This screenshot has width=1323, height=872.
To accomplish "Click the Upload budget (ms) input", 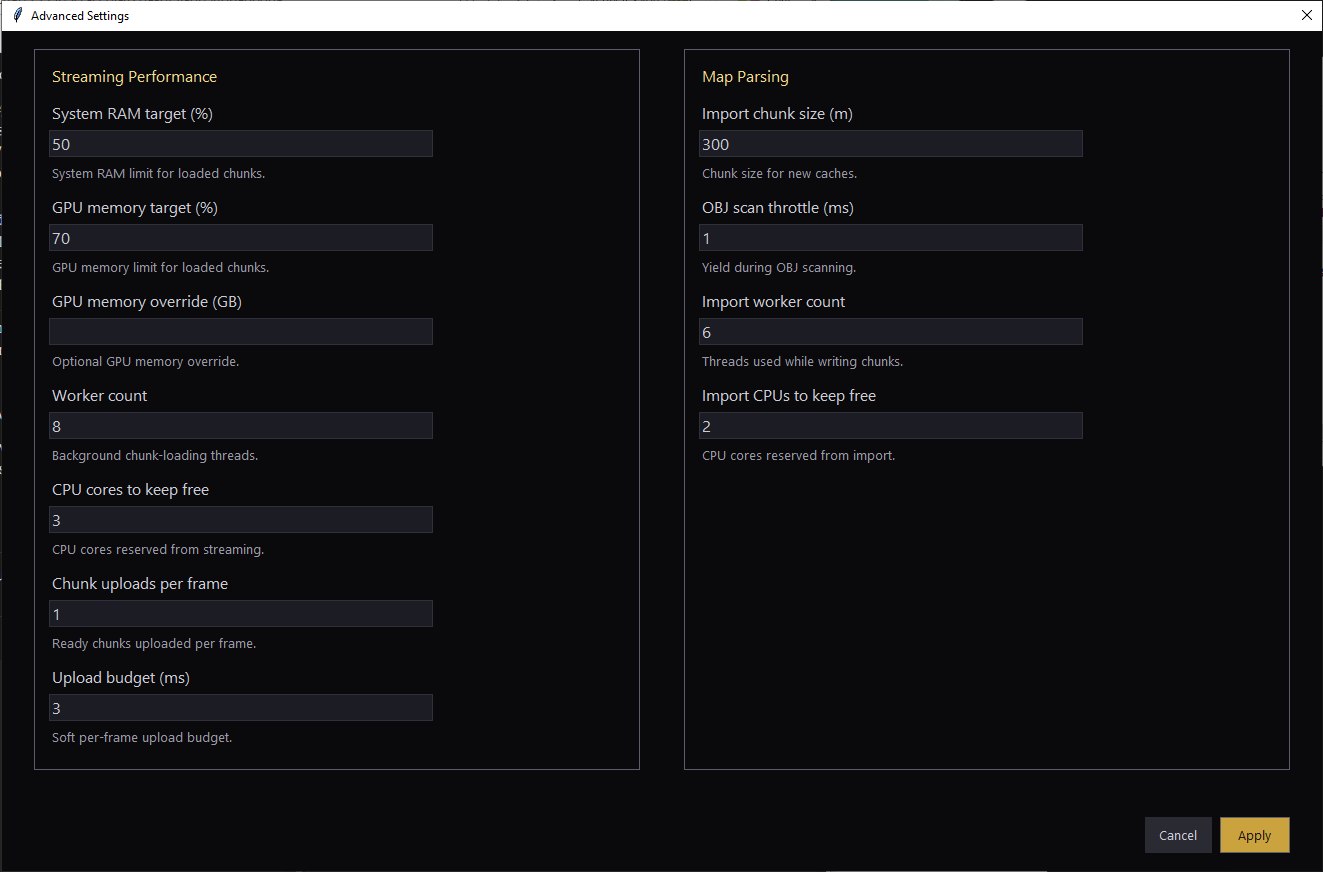I will [241, 708].
